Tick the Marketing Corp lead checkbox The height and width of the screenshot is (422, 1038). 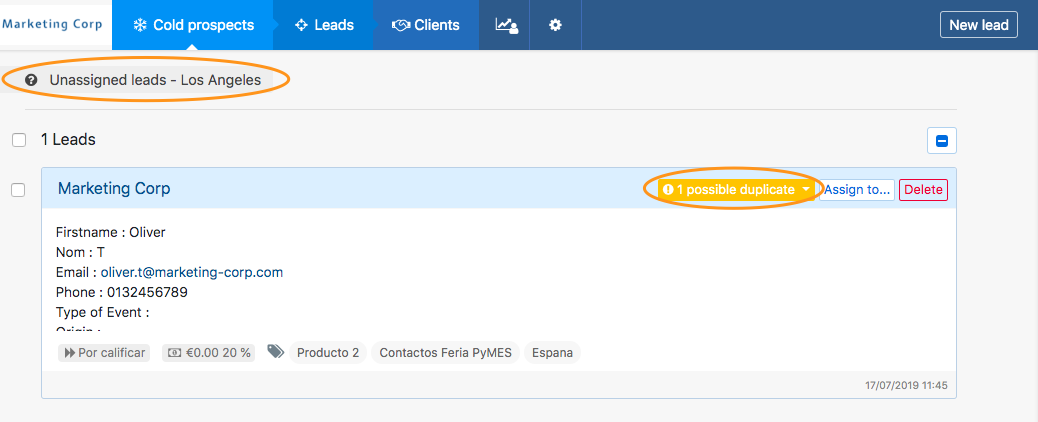click(x=19, y=190)
